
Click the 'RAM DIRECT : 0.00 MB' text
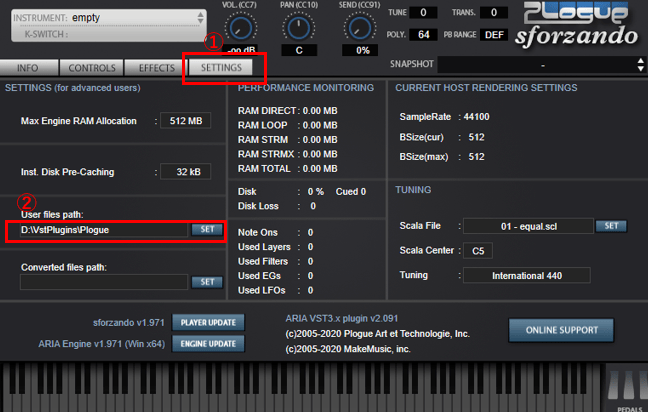tap(288, 111)
